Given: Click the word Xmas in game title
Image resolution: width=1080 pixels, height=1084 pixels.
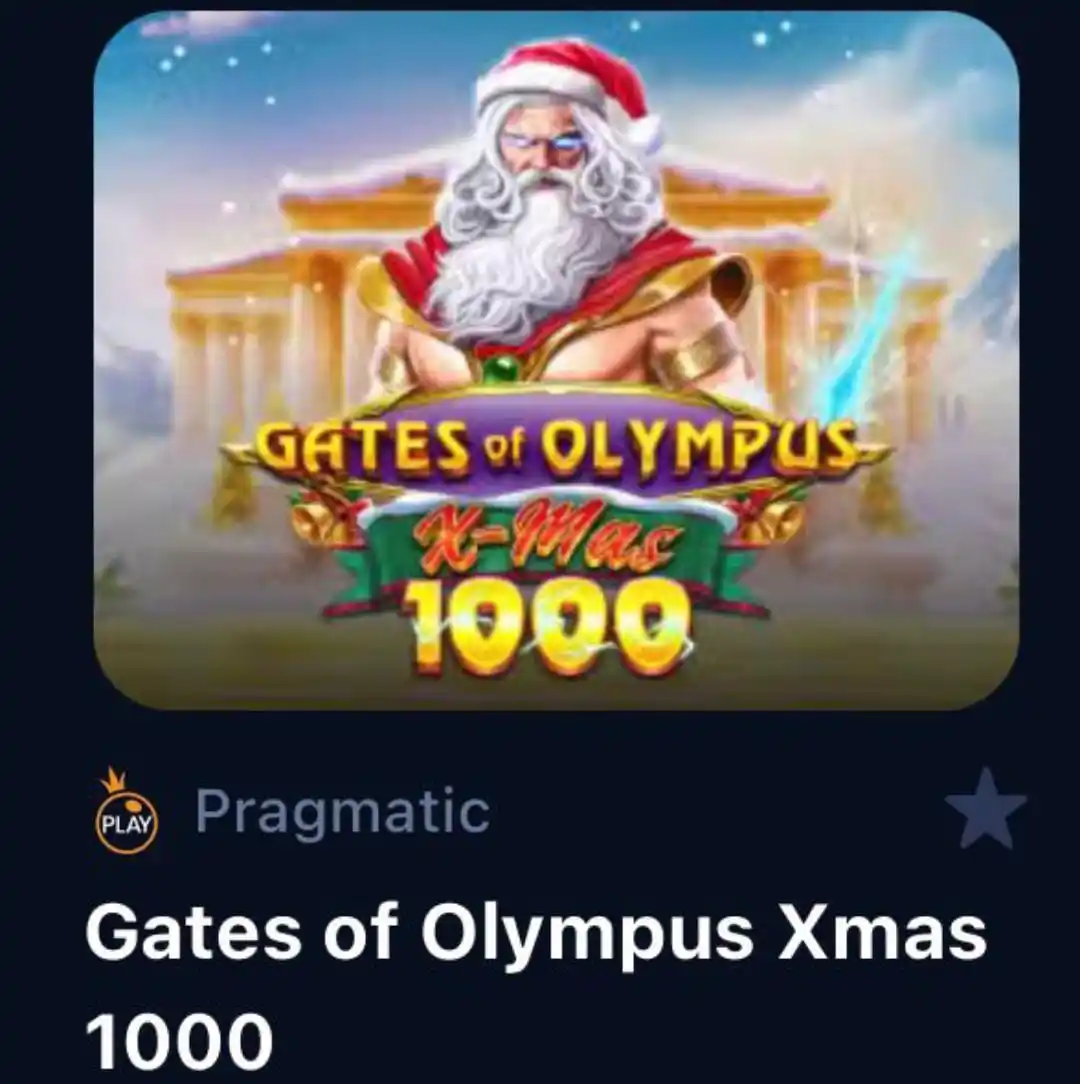Looking at the screenshot, I should [x=884, y=933].
